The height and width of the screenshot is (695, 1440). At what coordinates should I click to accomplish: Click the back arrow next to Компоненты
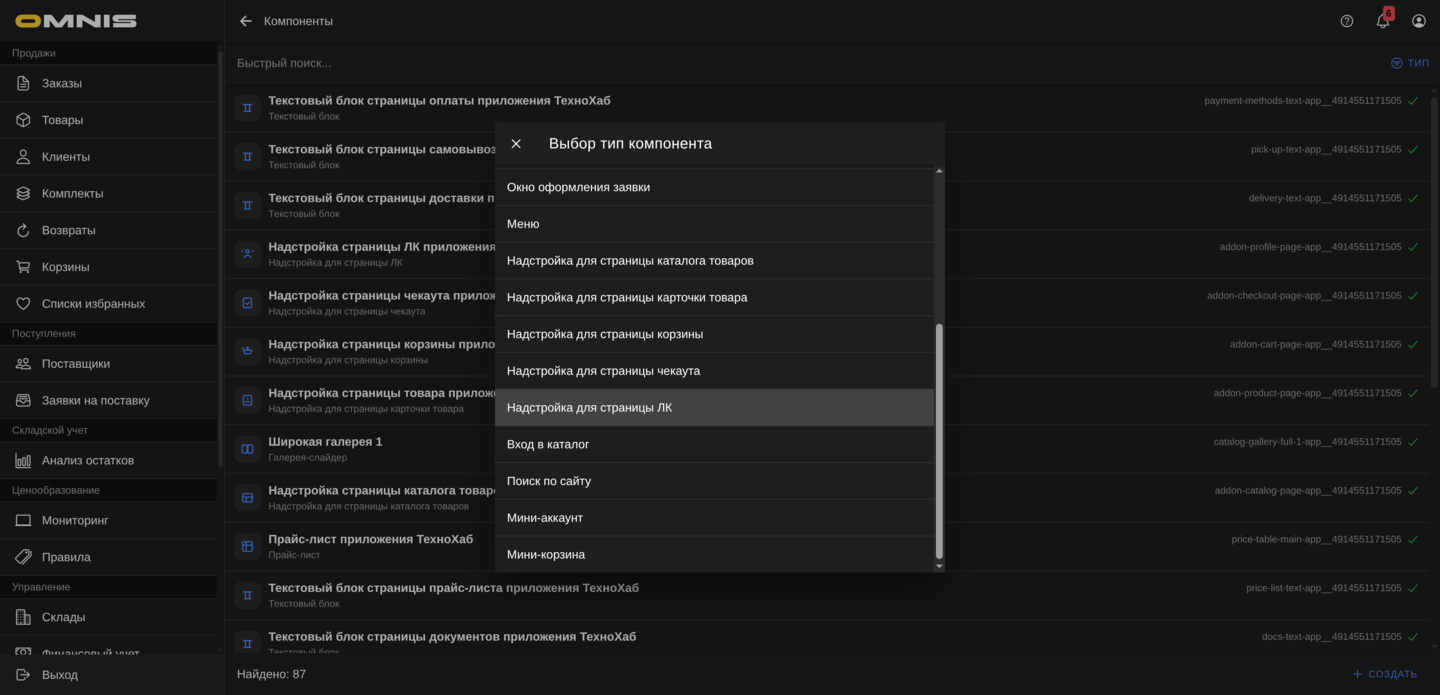click(x=246, y=21)
